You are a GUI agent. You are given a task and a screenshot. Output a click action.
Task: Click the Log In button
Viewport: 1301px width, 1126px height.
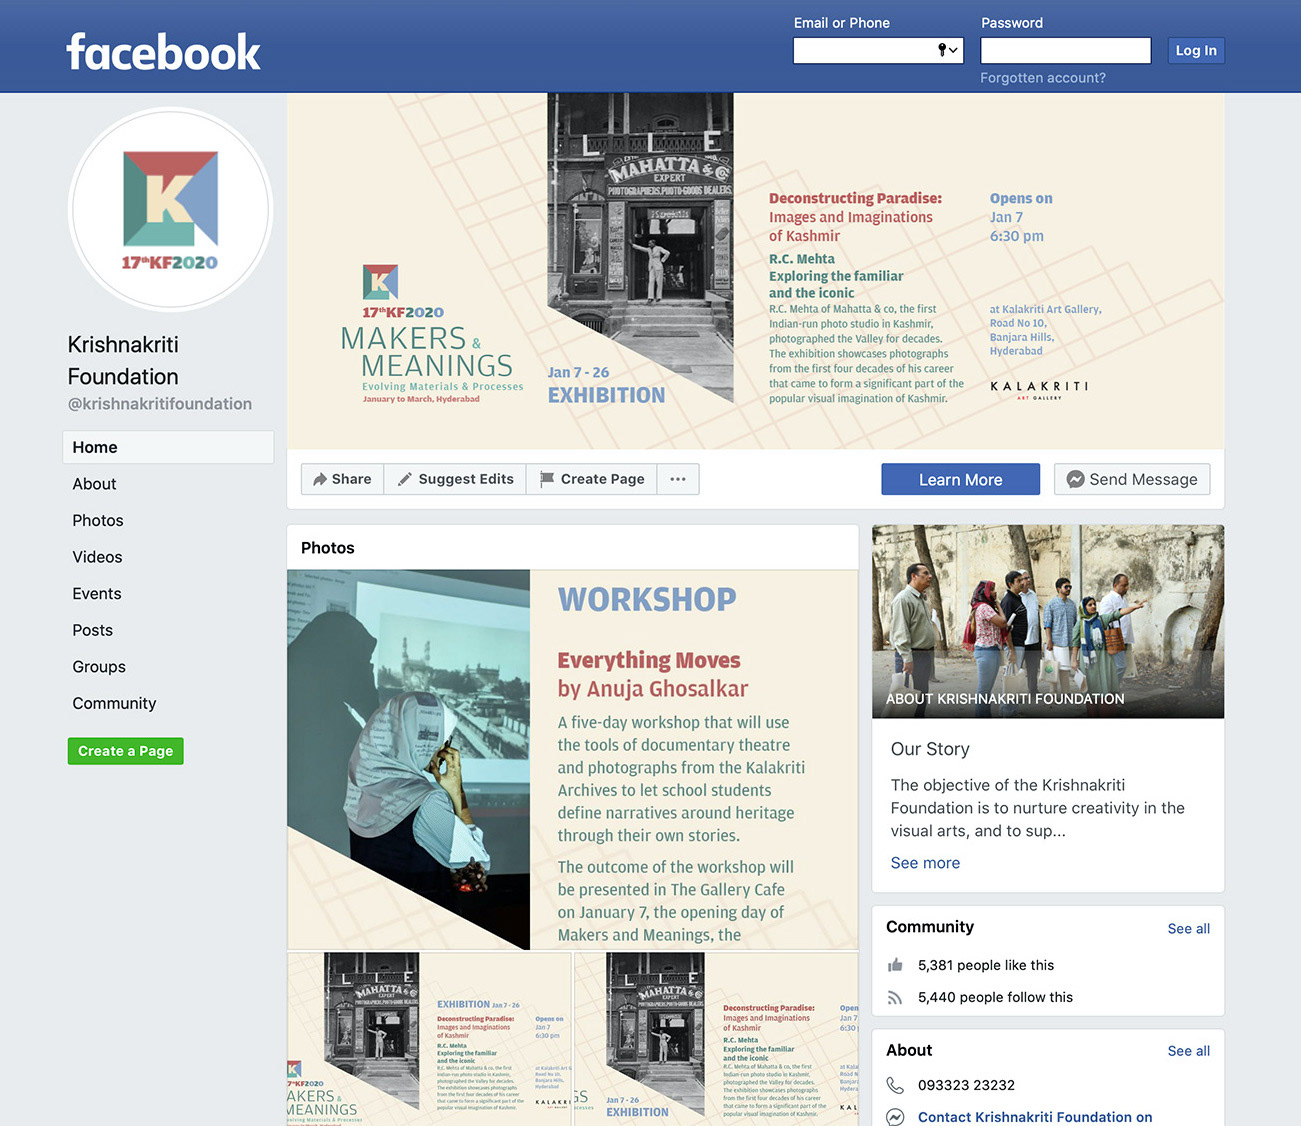pyautogui.click(x=1196, y=50)
